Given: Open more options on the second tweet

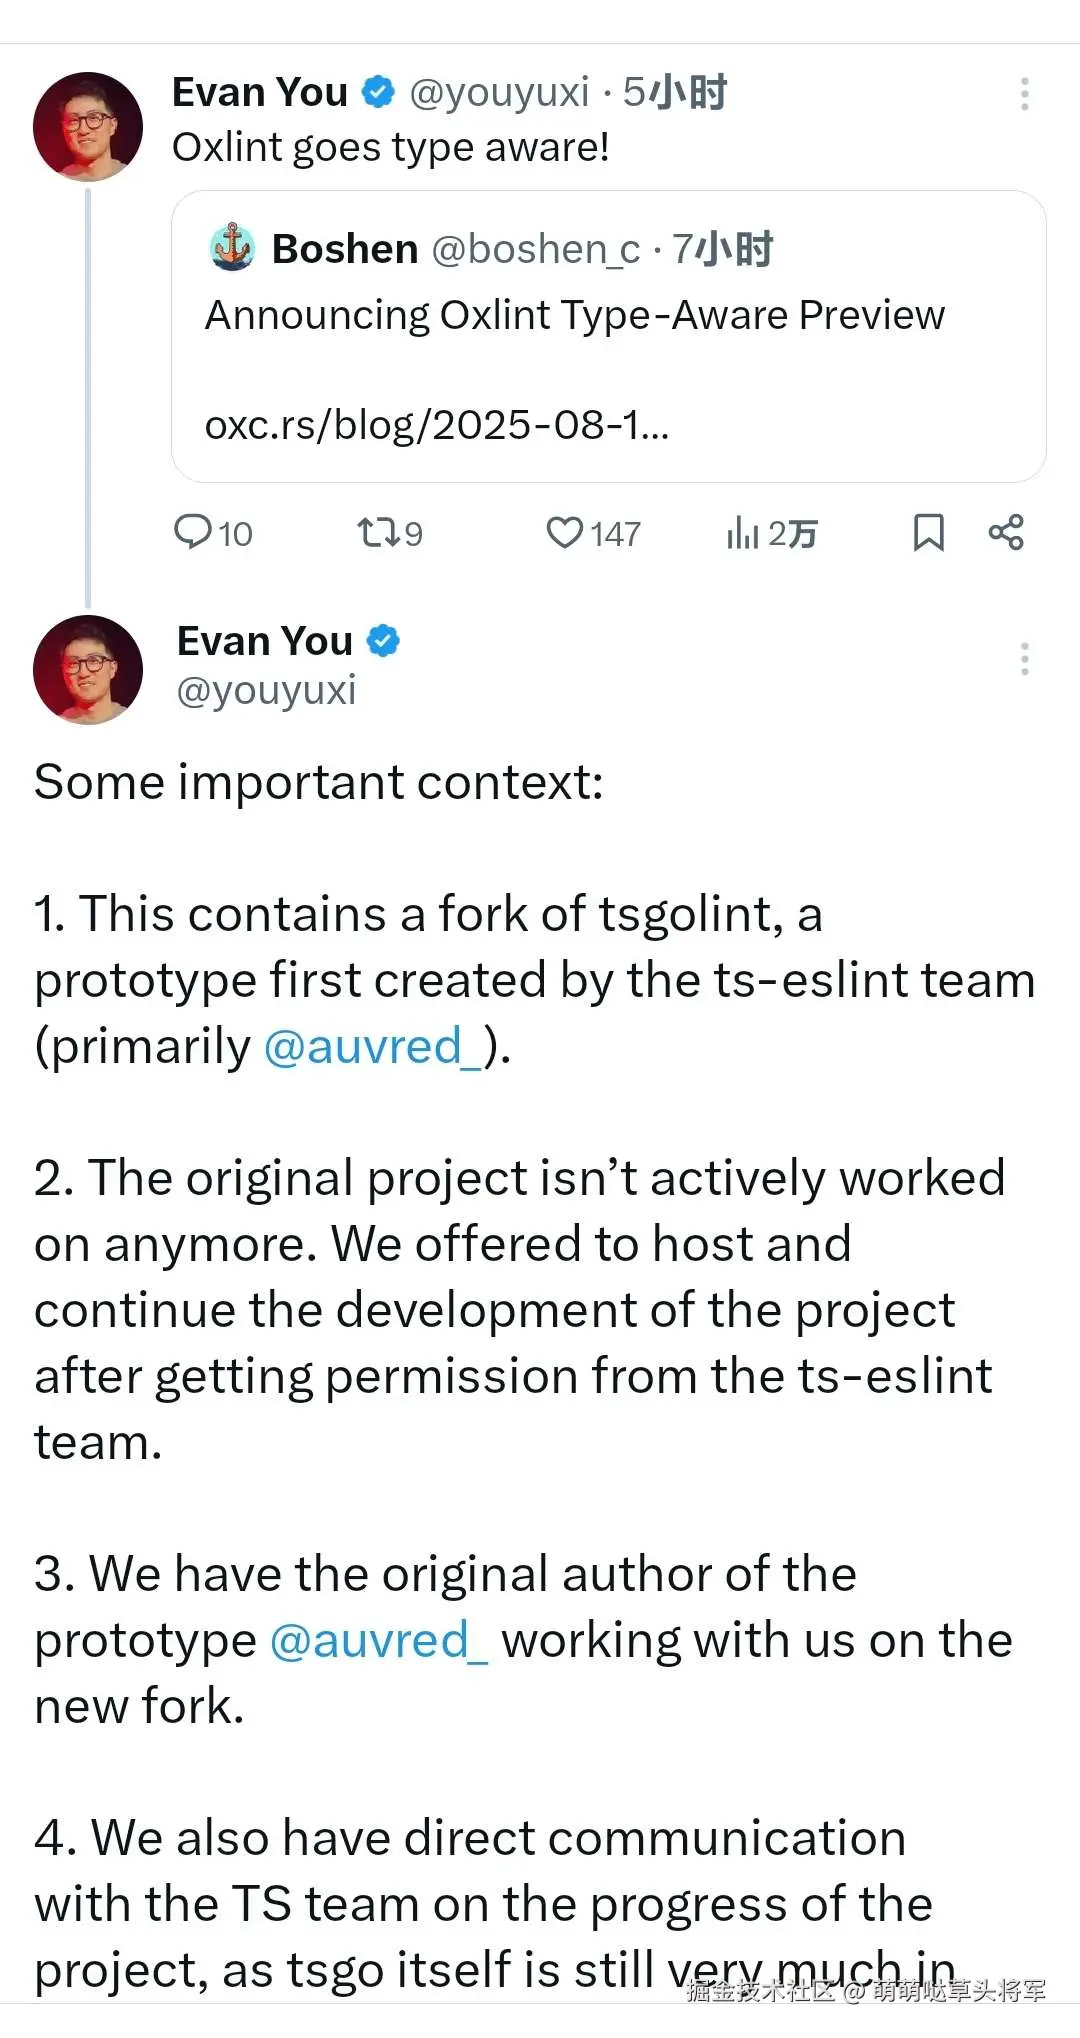Looking at the screenshot, I should pyautogui.click(x=1024, y=659).
